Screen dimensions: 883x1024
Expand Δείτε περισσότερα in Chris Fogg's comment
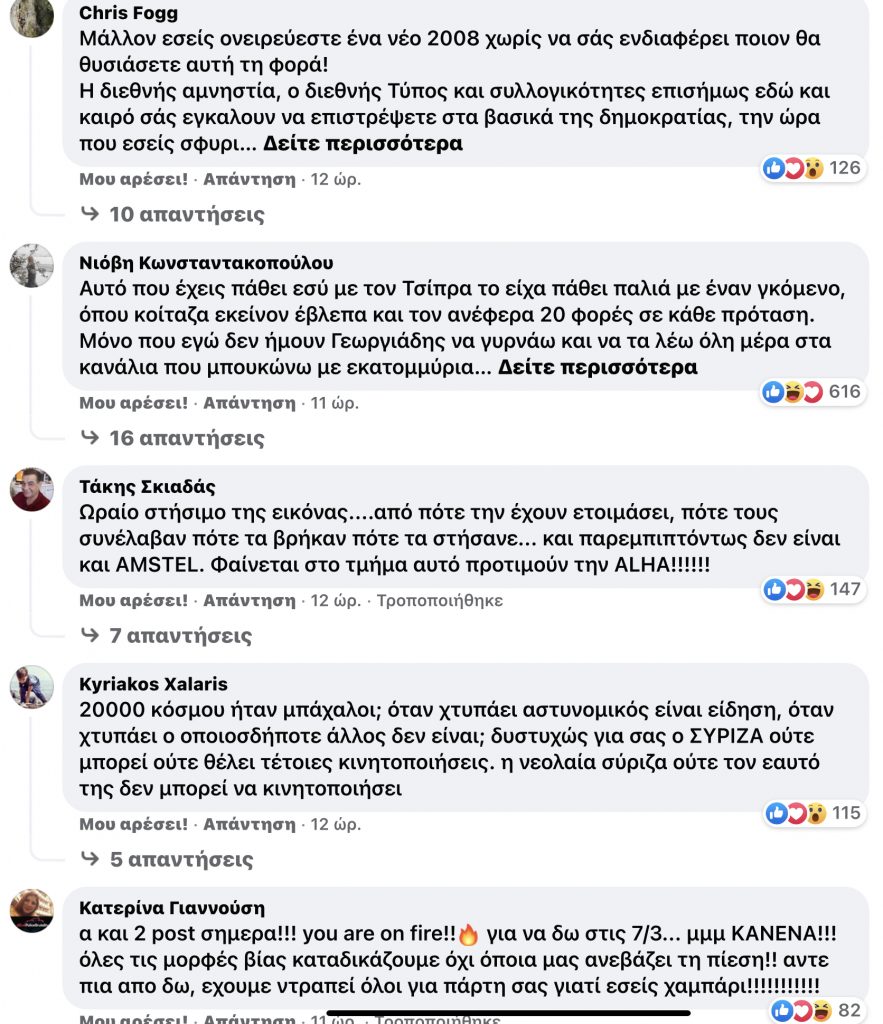(x=363, y=143)
